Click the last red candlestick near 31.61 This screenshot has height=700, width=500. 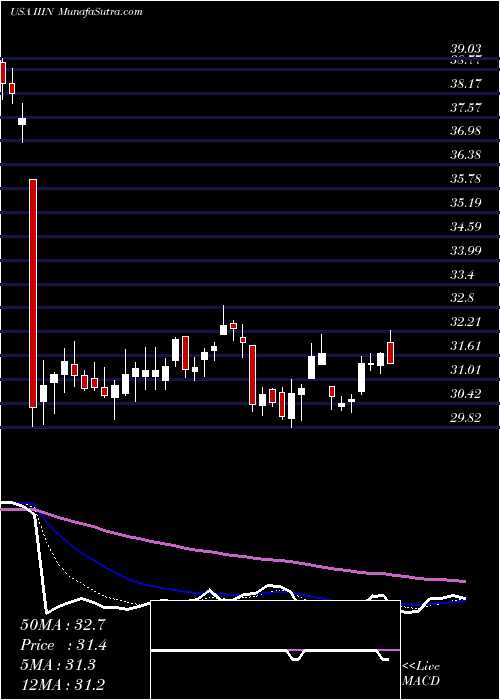pos(391,353)
